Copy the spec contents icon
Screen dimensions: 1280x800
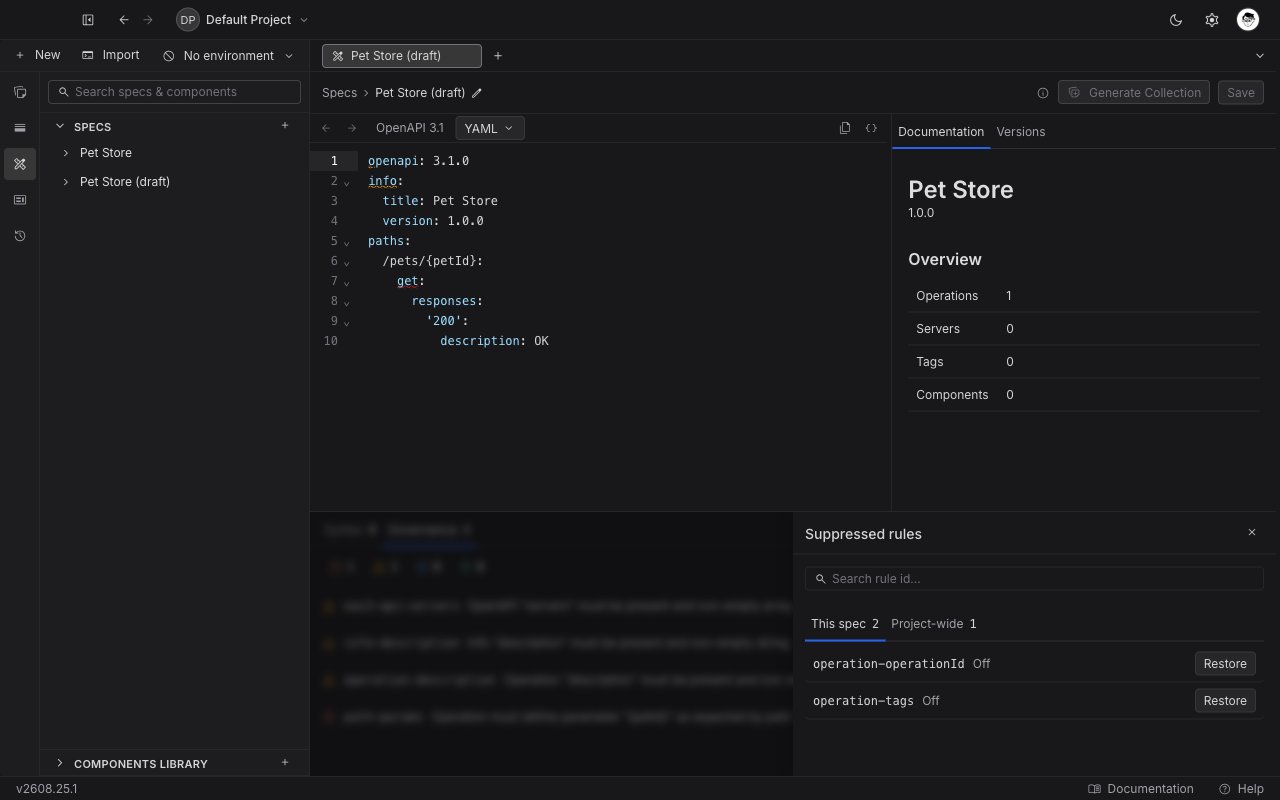(845, 128)
